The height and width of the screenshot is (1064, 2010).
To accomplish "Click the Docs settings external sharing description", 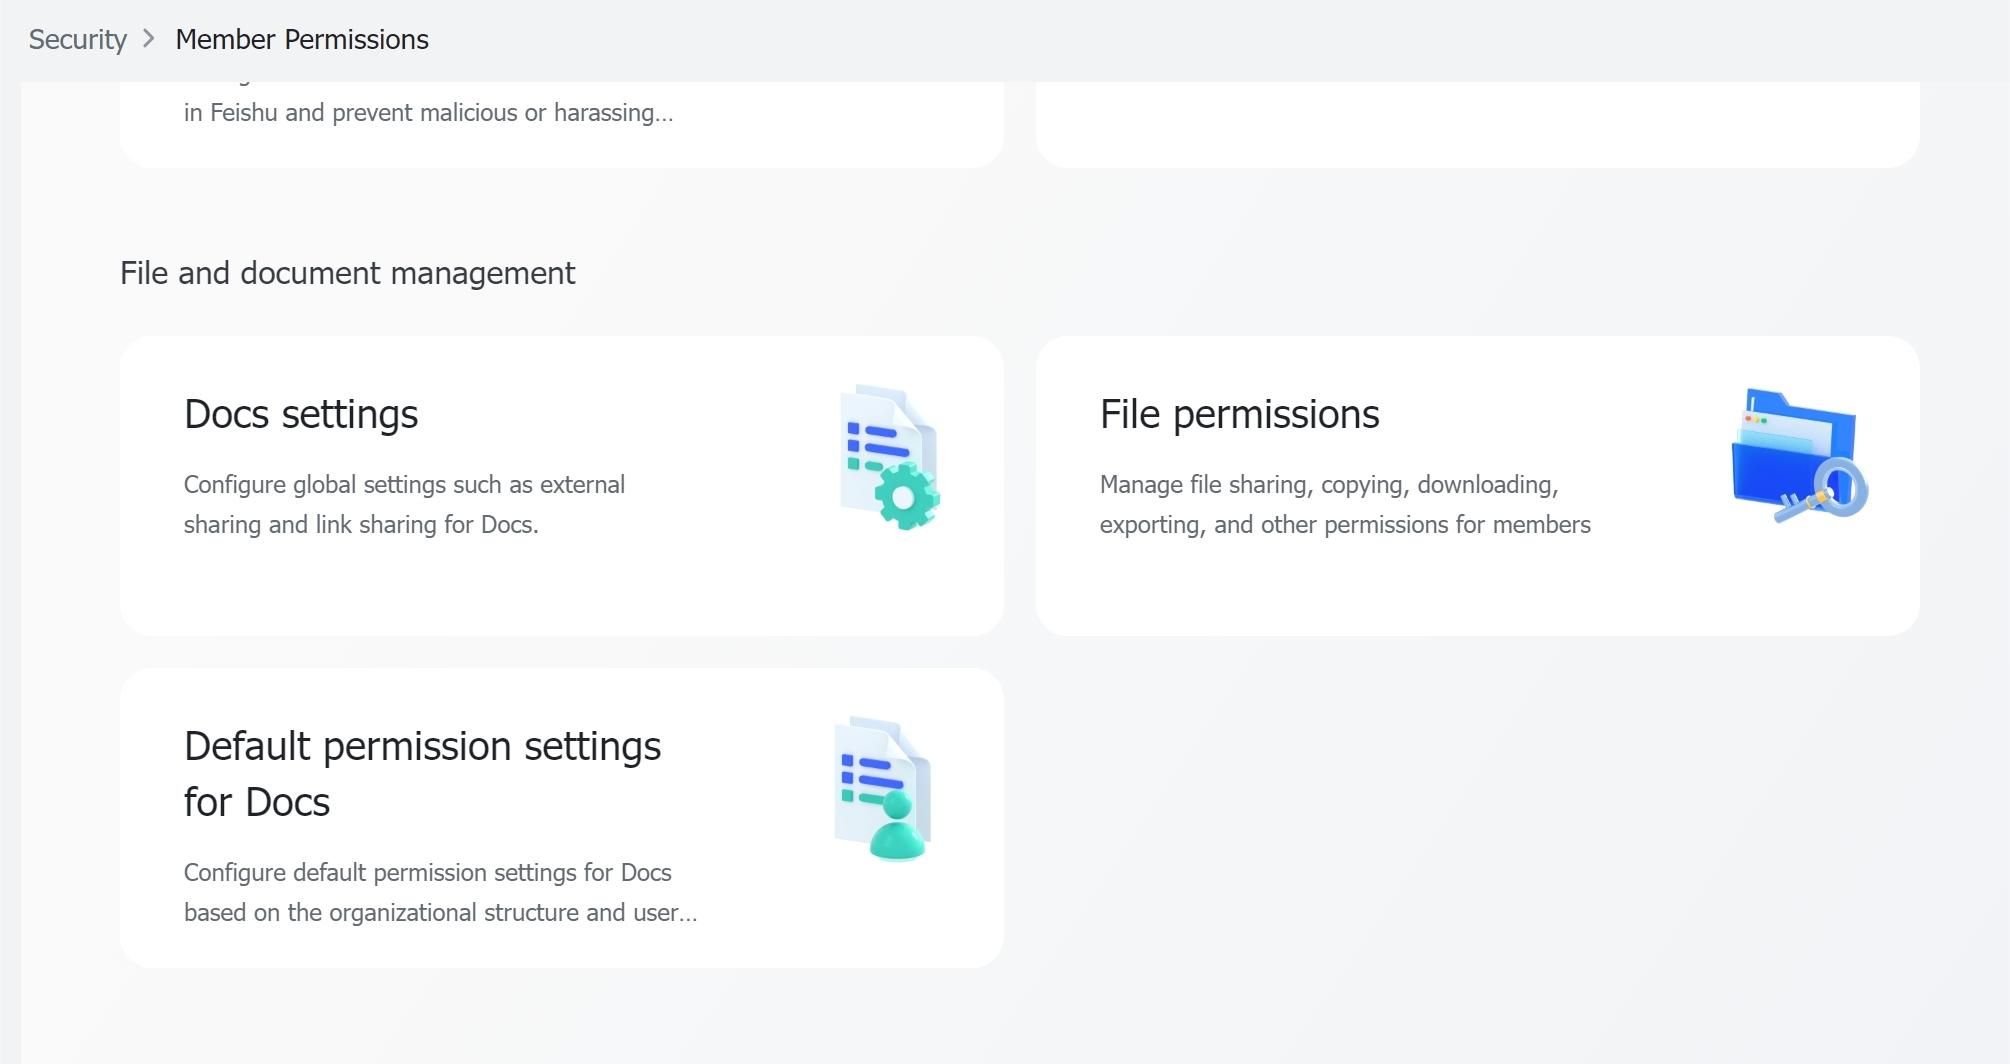I will (404, 504).
